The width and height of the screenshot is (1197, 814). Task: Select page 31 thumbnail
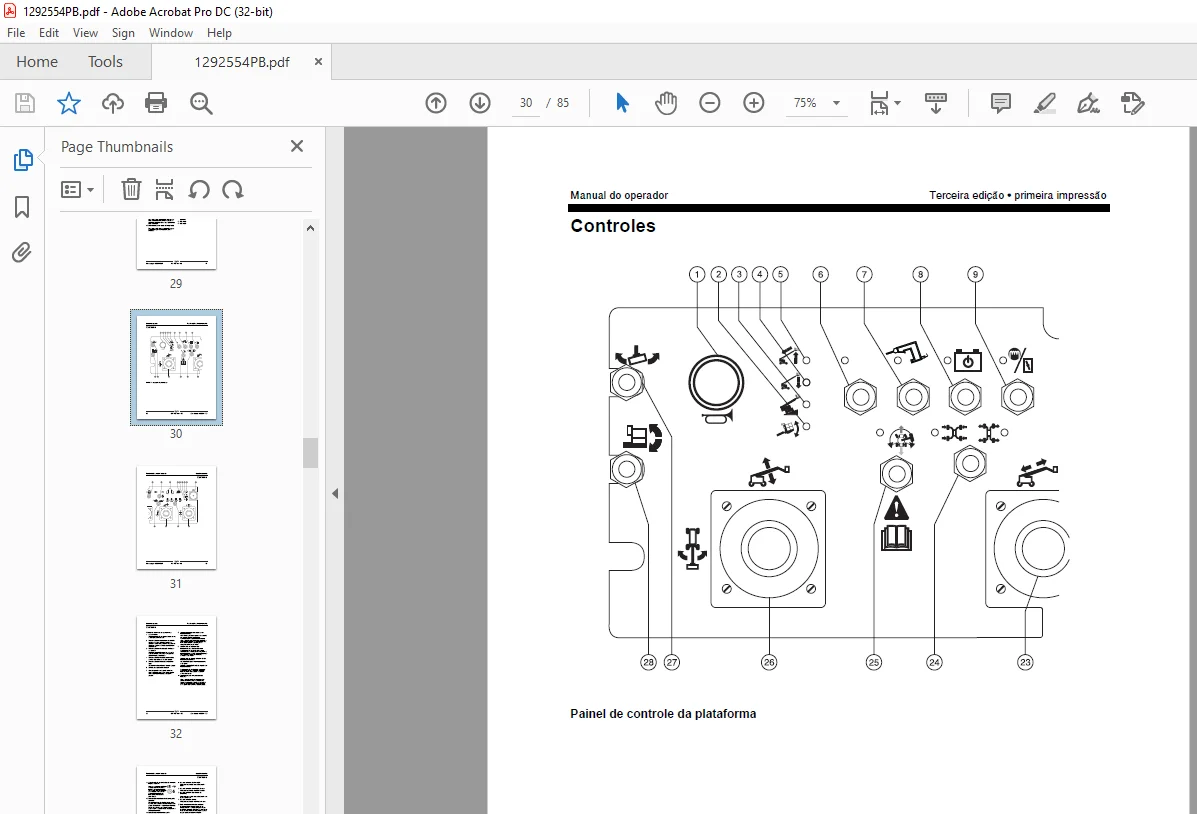coord(176,518)
